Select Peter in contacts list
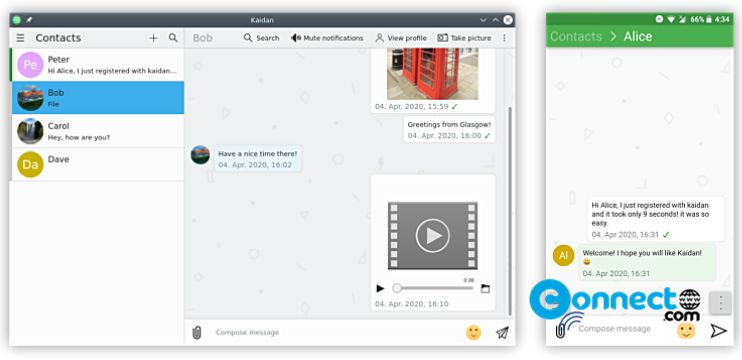The image size is (742, 360). pyautogui.click(x=97, y=65)
